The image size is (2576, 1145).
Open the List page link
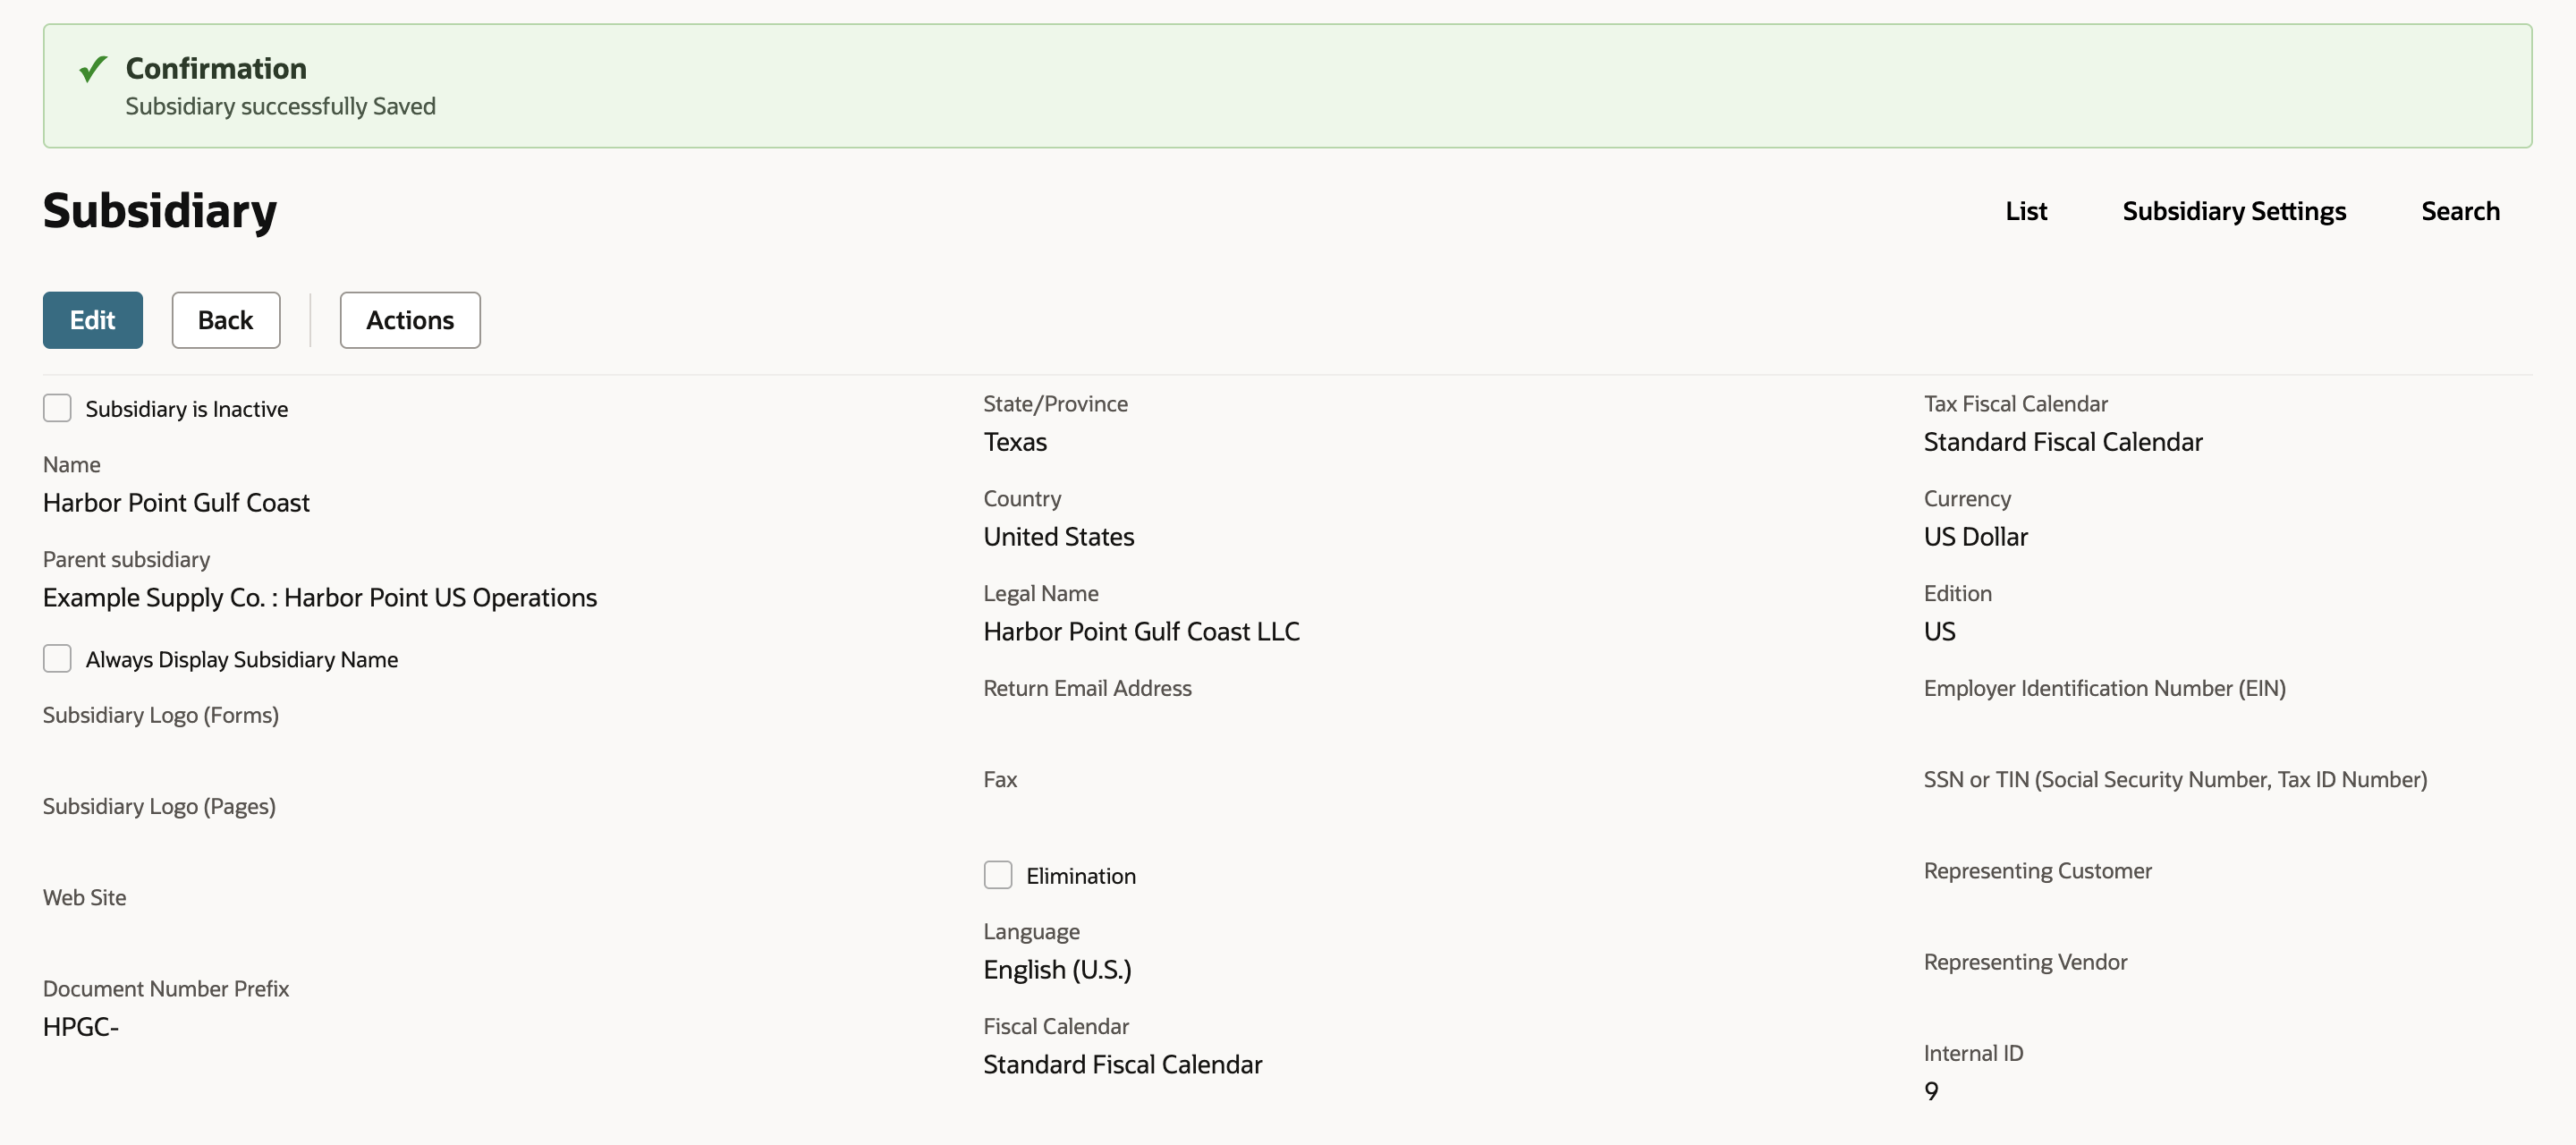click(x=2026, y=211)
